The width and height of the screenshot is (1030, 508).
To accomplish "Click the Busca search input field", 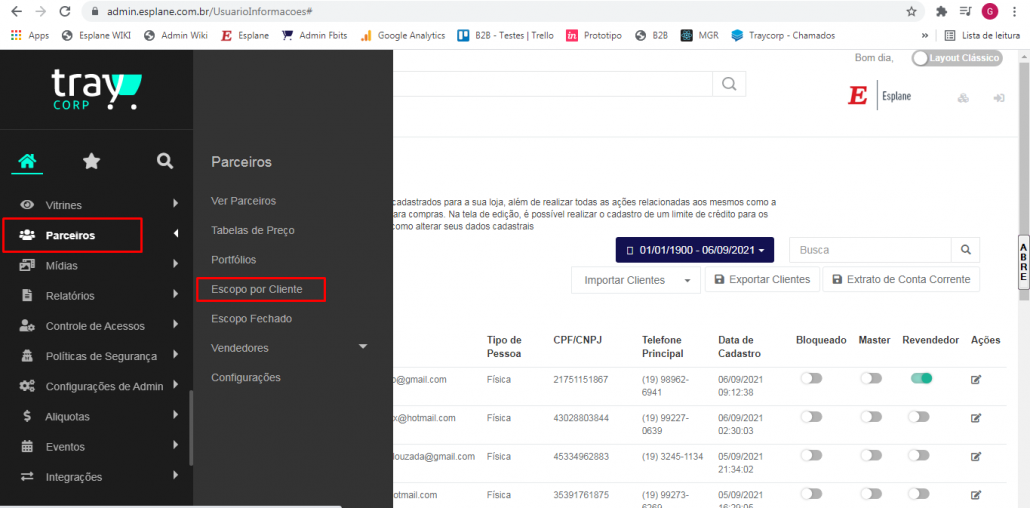I will (869, 250).
